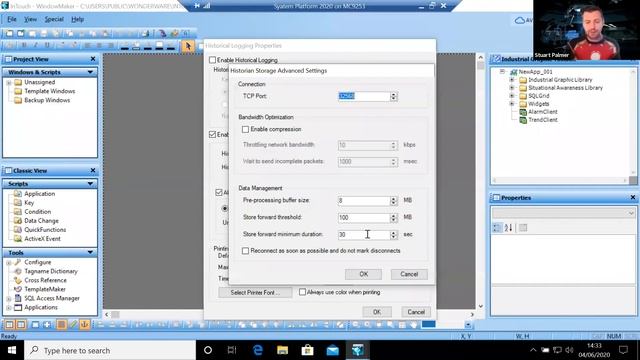Click the hand pan tool icon
Image resolution: width=640 pixels, height=360 pixels.
point(413,324)
